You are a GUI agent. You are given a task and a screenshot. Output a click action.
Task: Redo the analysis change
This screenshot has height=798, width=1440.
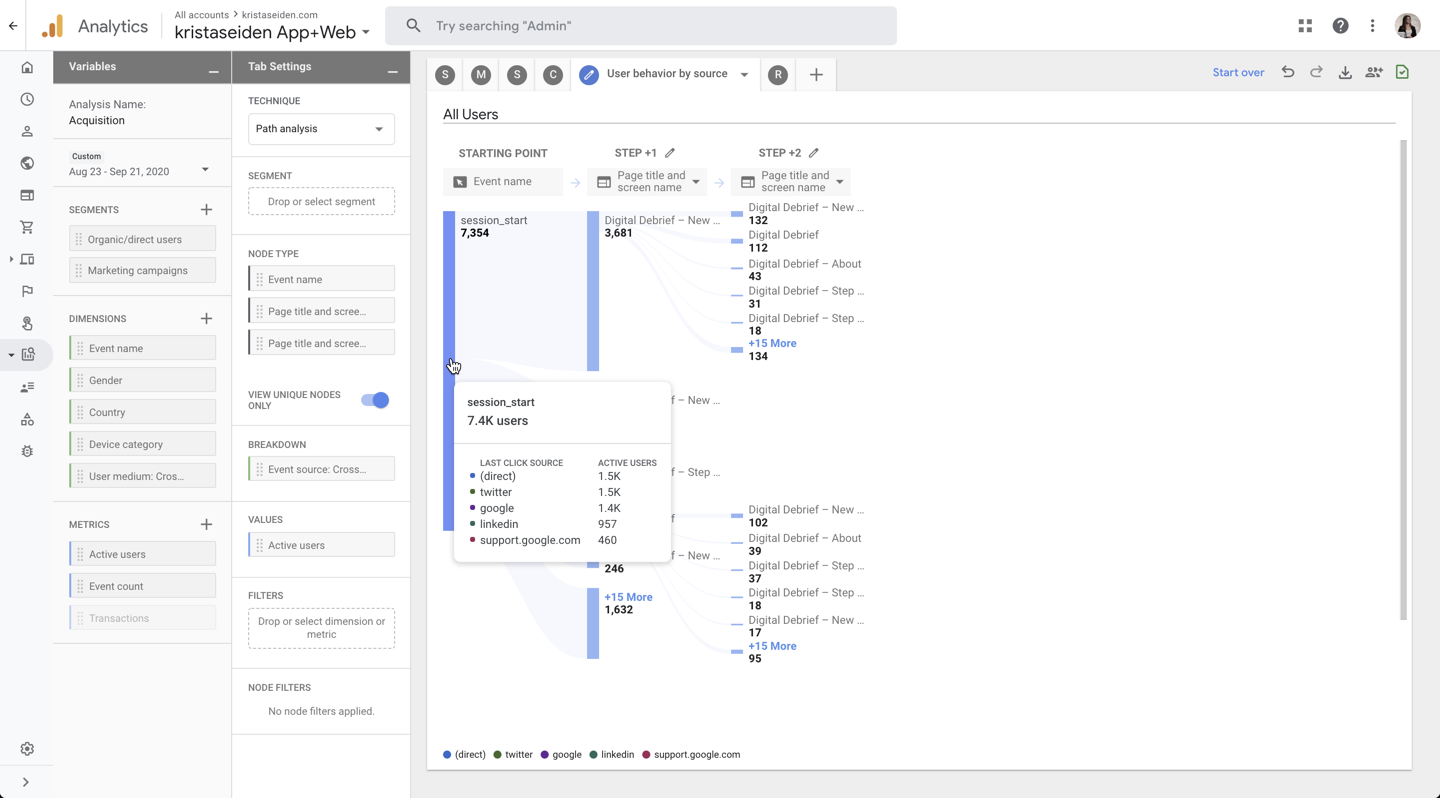pyautogui.click(x=1316, y=72)
